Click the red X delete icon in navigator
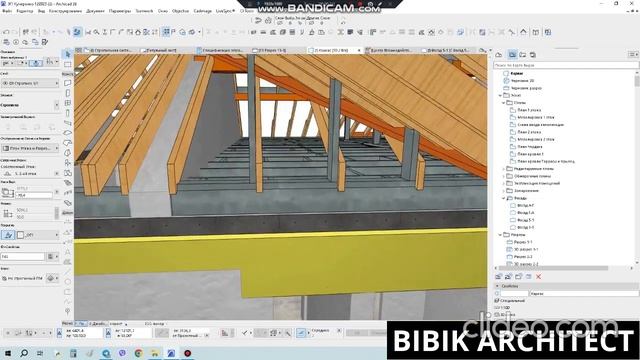The image size is (640, 360). click(538, 277)
